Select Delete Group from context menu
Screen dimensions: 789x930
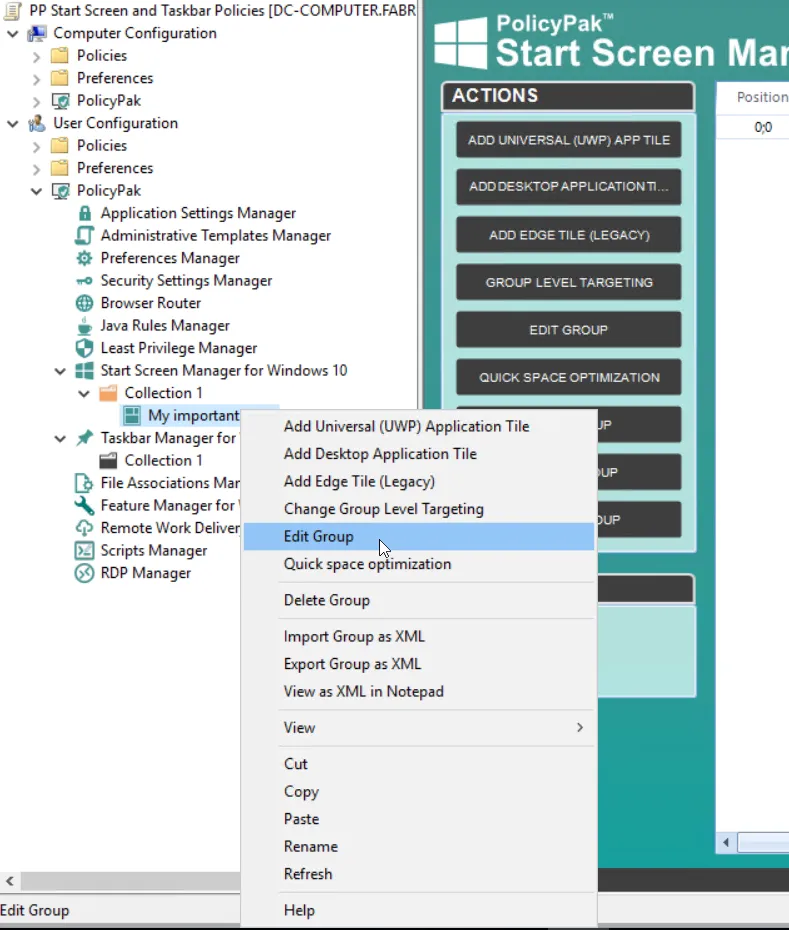[418, 600]
